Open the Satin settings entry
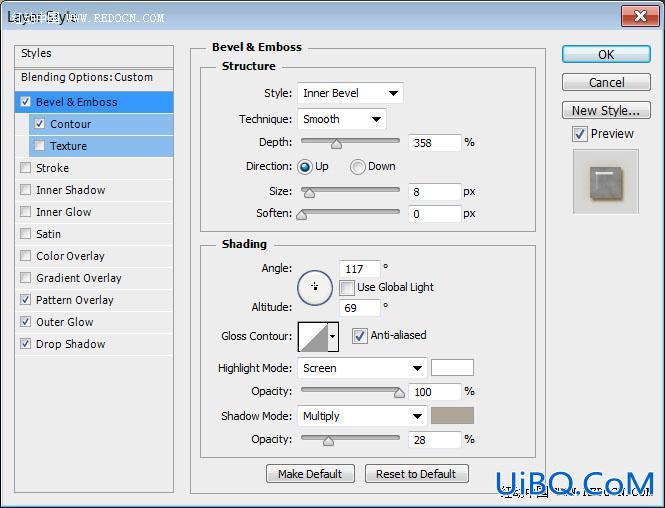 pyautogui.click(x=48, y=234)
